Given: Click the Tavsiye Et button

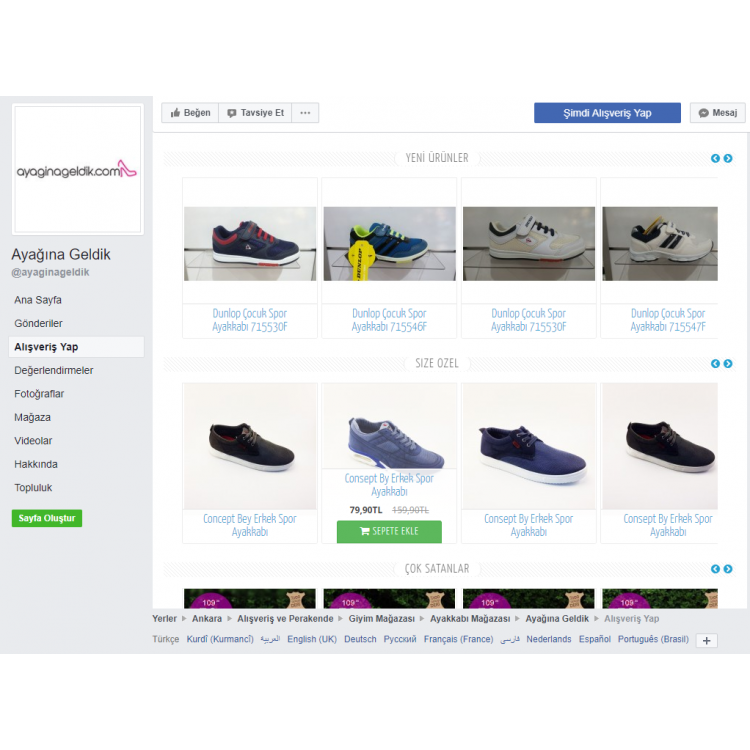Looking at the screenshot, I should (255, 113).
